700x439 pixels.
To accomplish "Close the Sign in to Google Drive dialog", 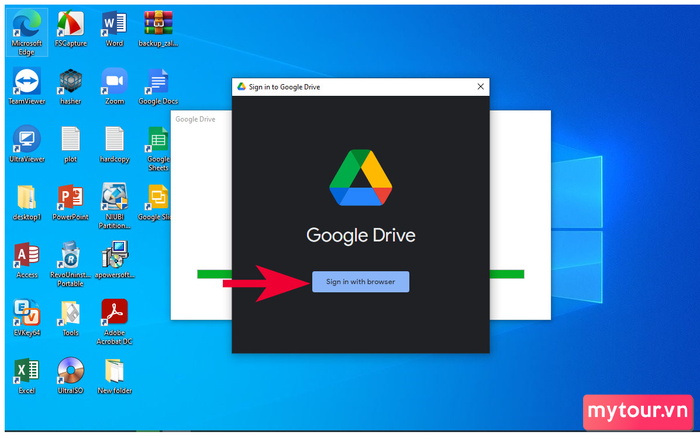I will point(480,87).
